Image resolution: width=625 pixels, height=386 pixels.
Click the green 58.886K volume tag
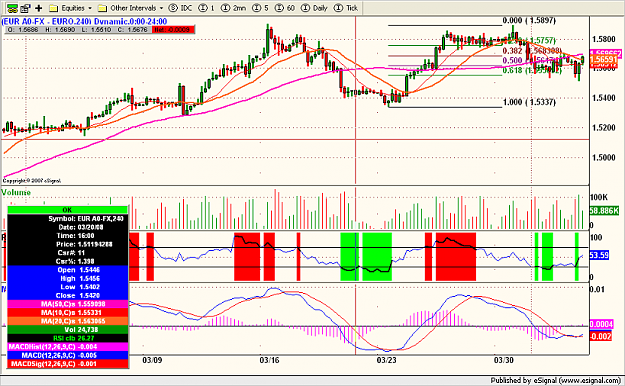604,211
